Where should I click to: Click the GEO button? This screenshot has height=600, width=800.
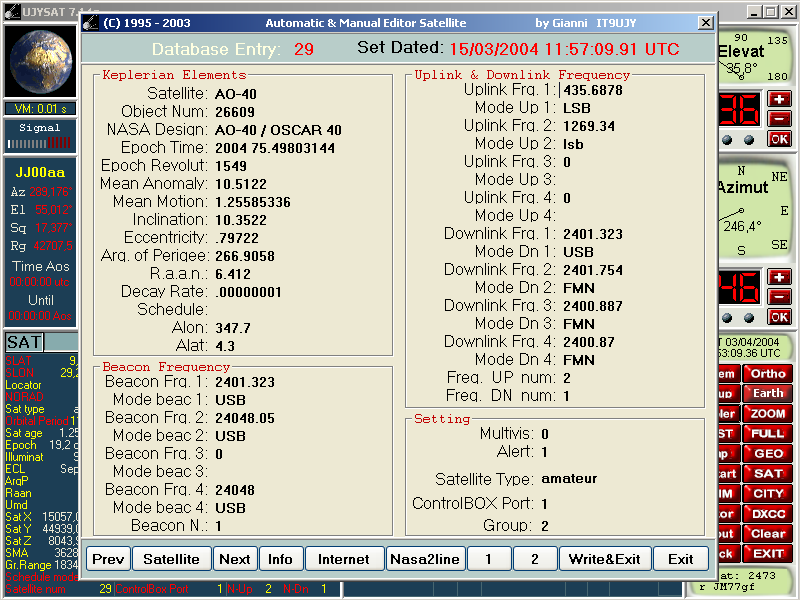pyautogui.click(x=768, y=454)
